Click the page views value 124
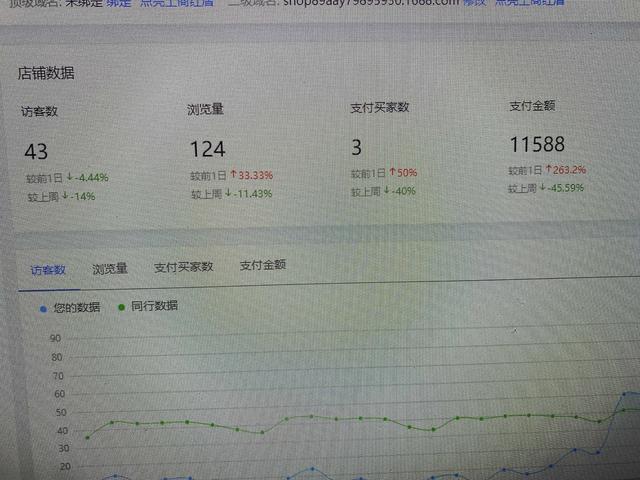Image resolution: width=640 pixels, height=480 pixels. (x=208, y=149)
